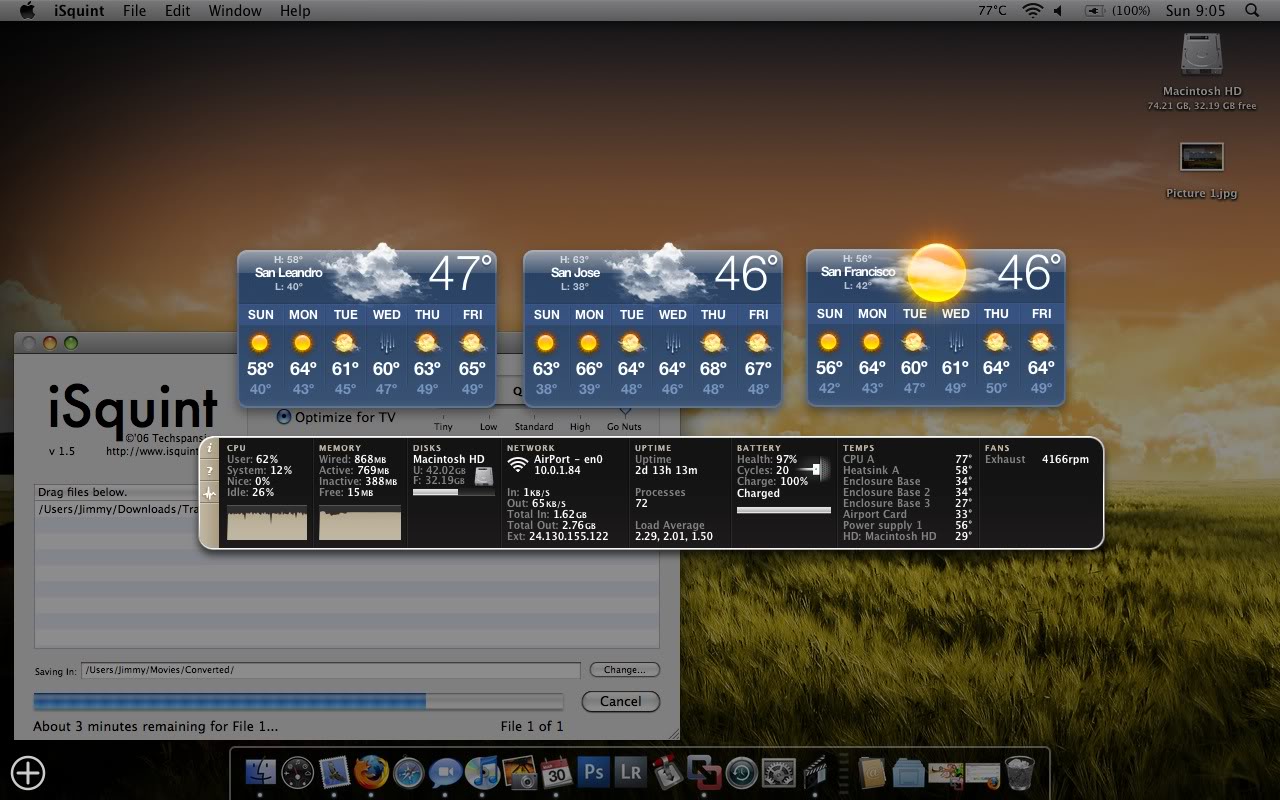Click the menu bar clock Sun 9:05
This screenshot has width=1280, height=800.
(x=1195, y=10)
